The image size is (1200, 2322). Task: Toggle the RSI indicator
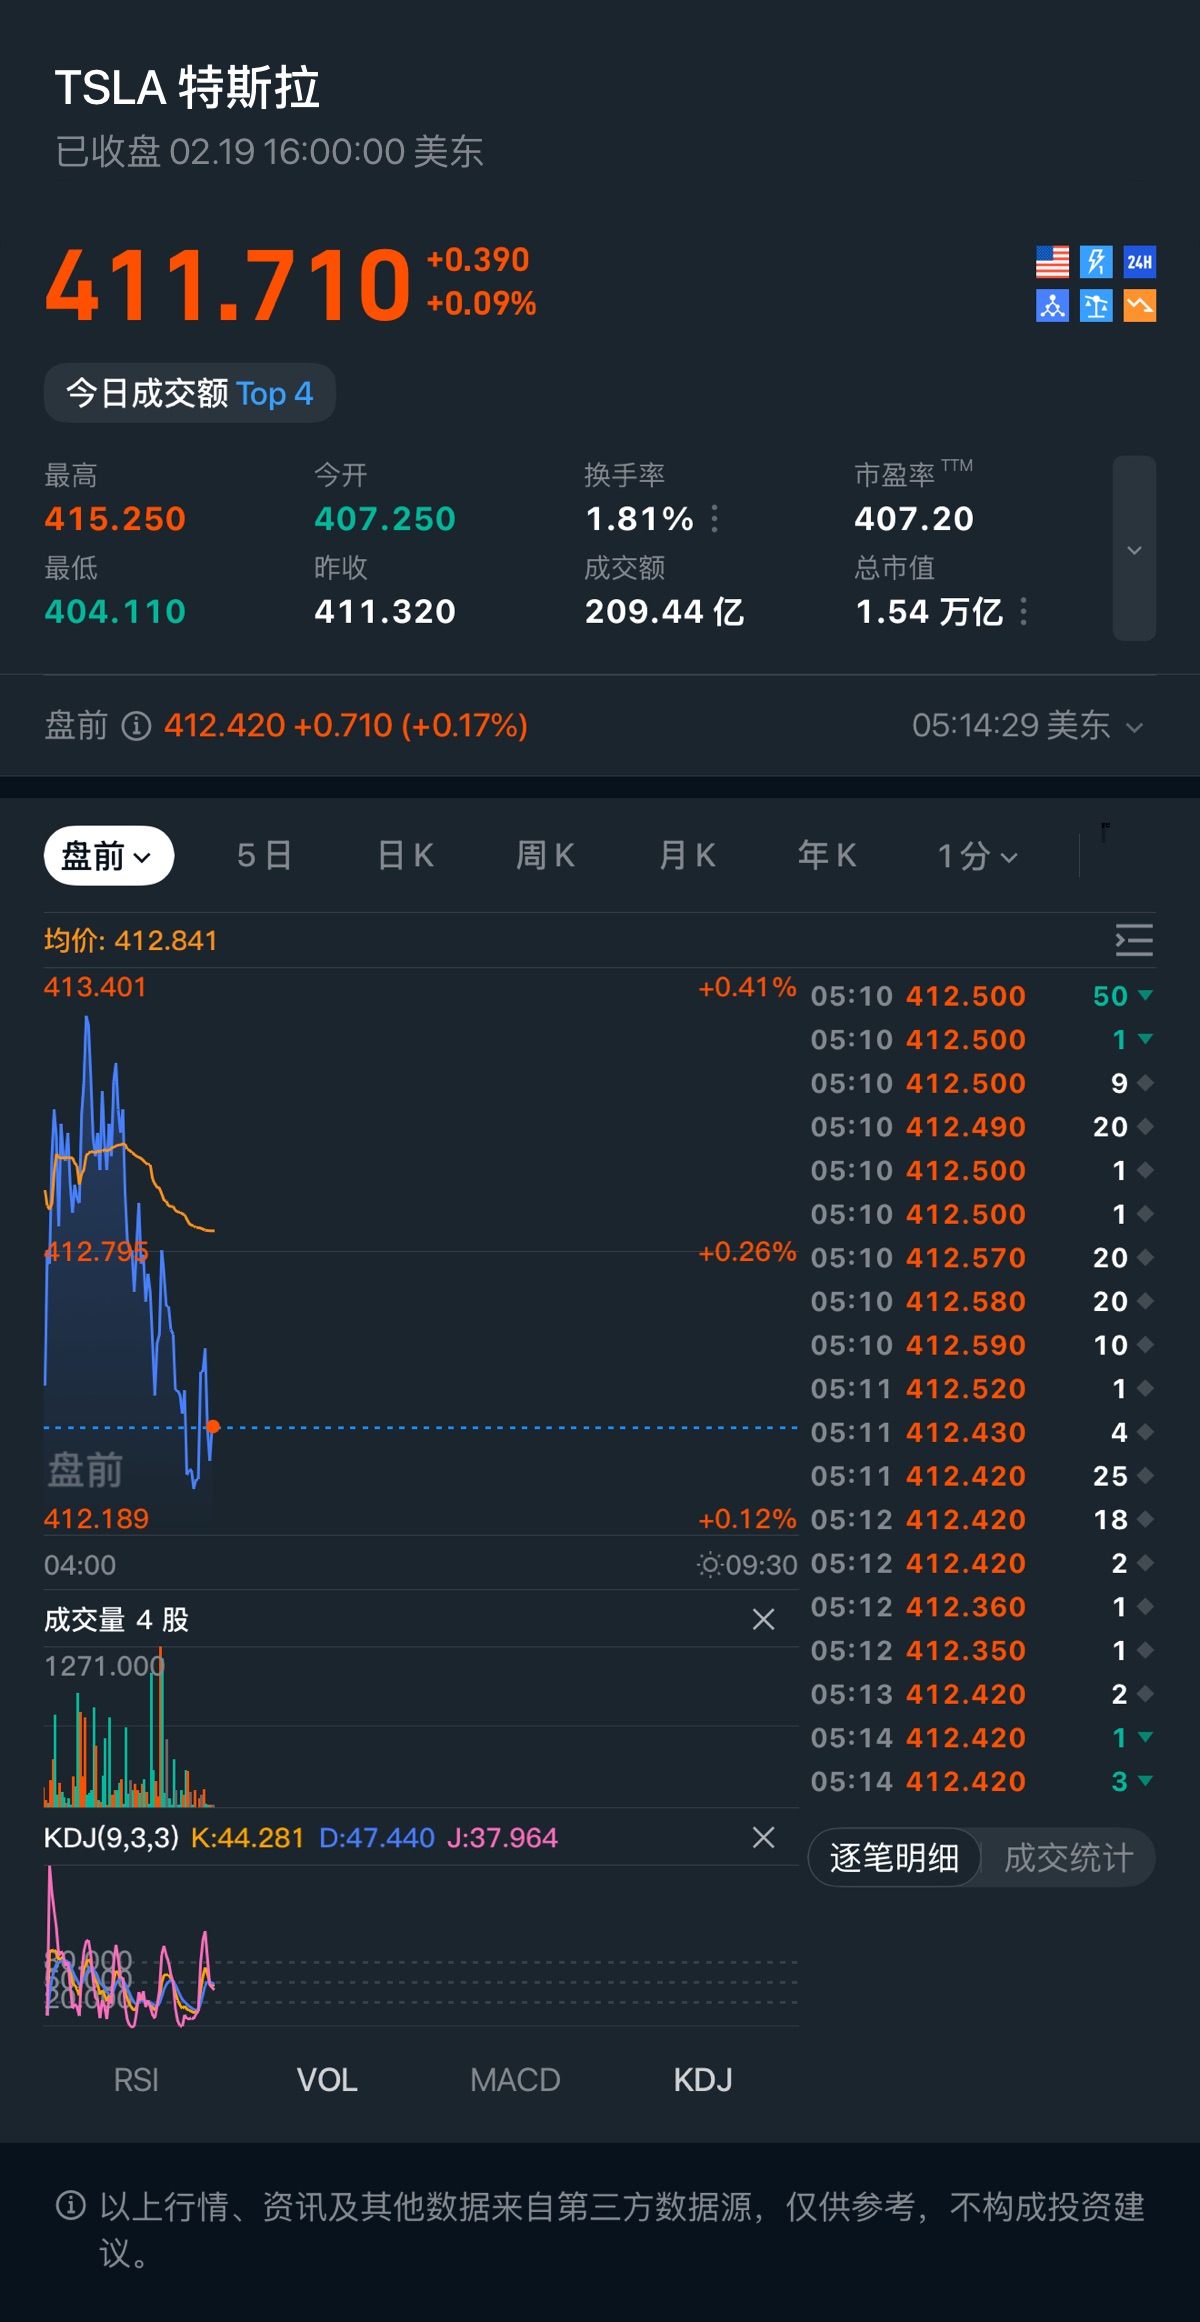coord(136,2080)
